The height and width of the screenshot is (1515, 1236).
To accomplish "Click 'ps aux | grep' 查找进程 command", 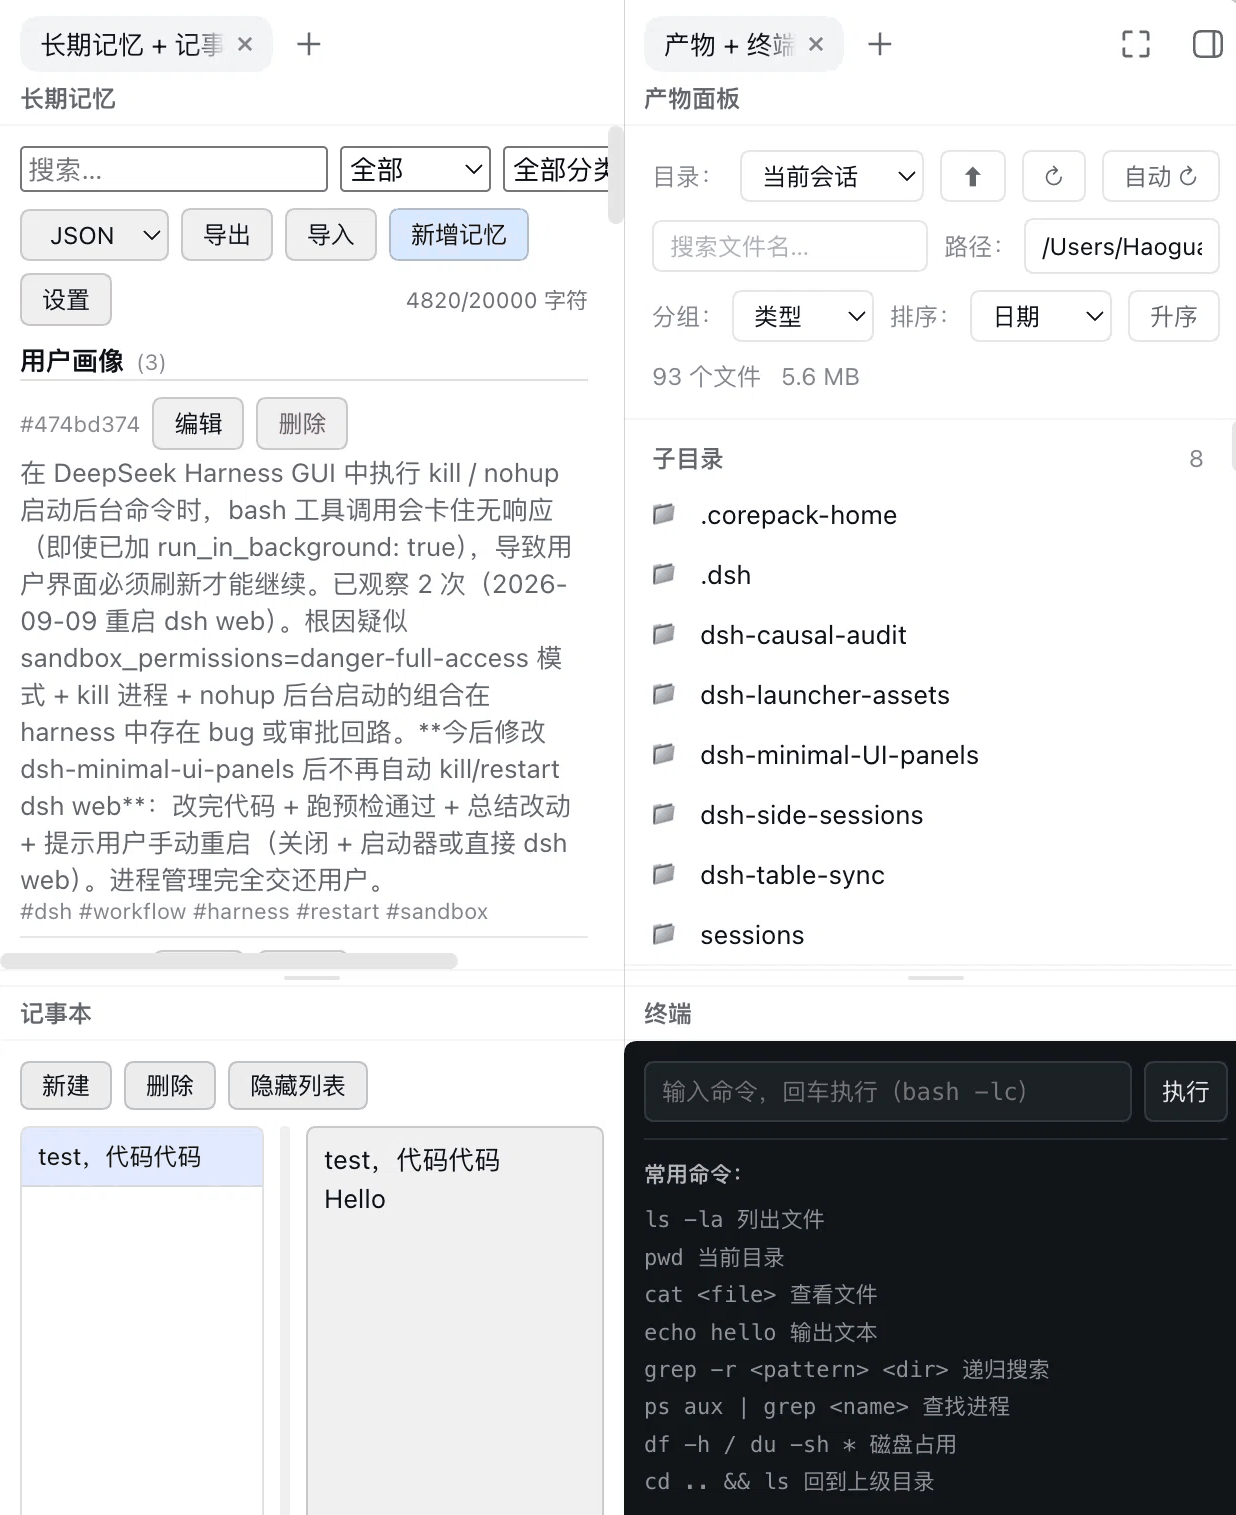I will pyautogui.click(x=827, y=1406).
